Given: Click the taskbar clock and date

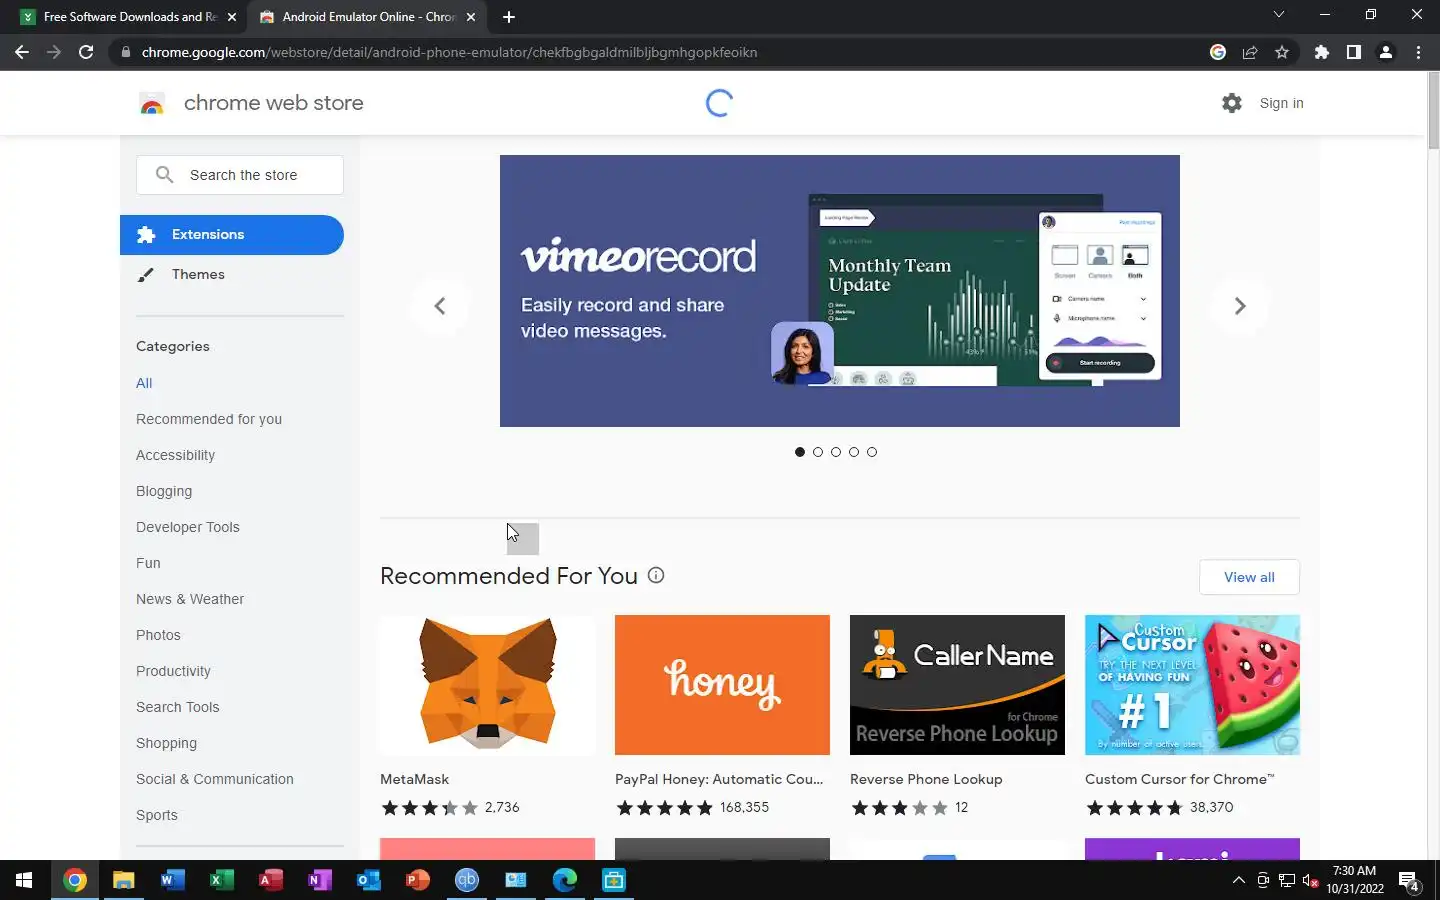Looking at the screenshot, I should click(x=1355, y=880).
